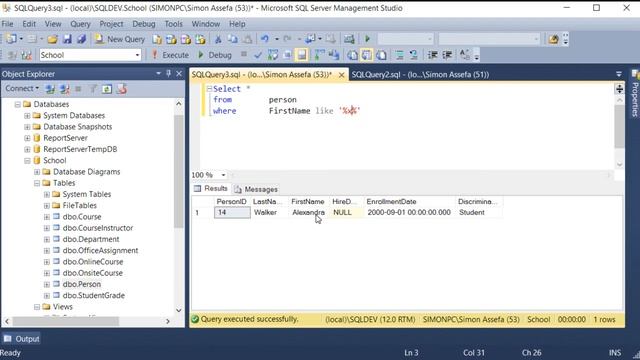
Task: Click Database Engine Query icon beside New Query
Action: (157, 39)
